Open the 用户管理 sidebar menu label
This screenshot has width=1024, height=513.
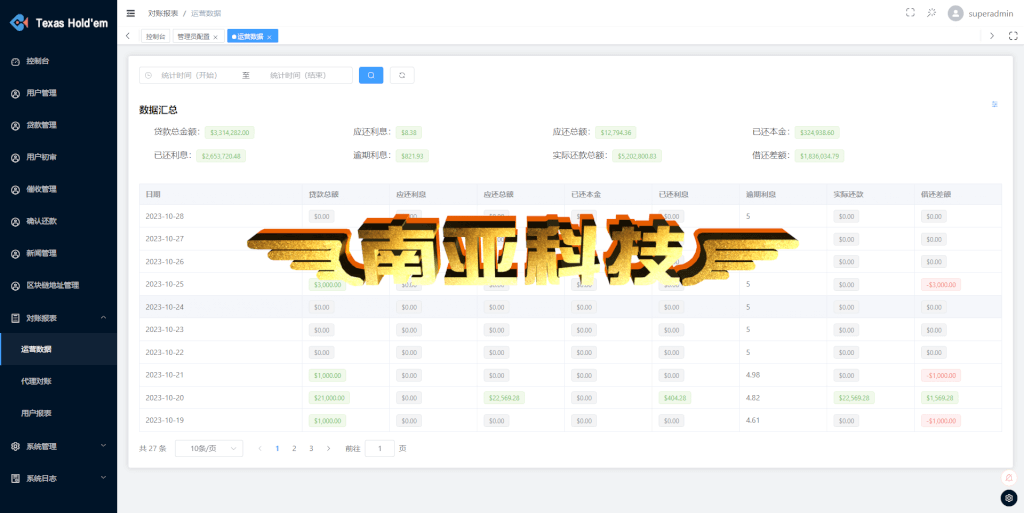tap(42, 93)
